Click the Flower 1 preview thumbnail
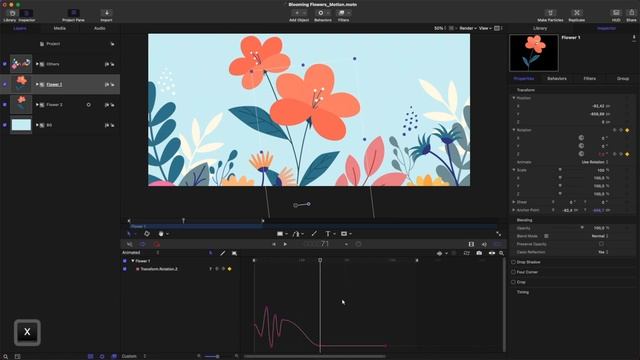This screenshot has width=640, height=360. pos(534,53)
